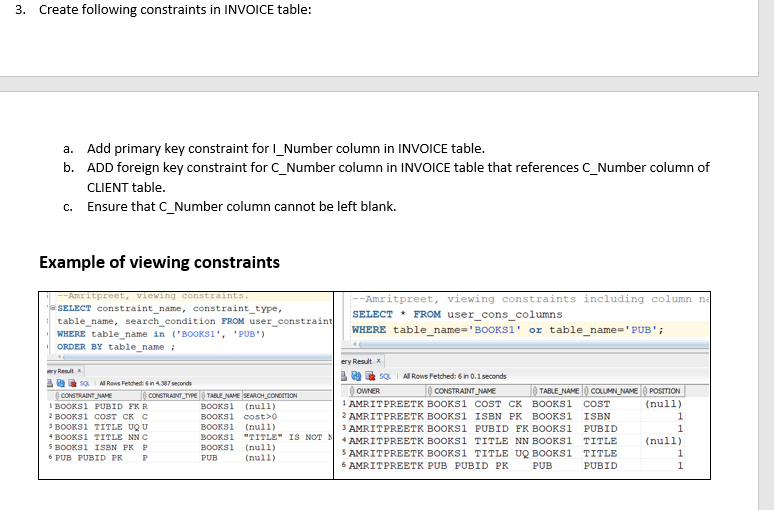Click 'SELECT * FROM user_cons_columns' line
774x510 pixels.
(x=457, y=314)
